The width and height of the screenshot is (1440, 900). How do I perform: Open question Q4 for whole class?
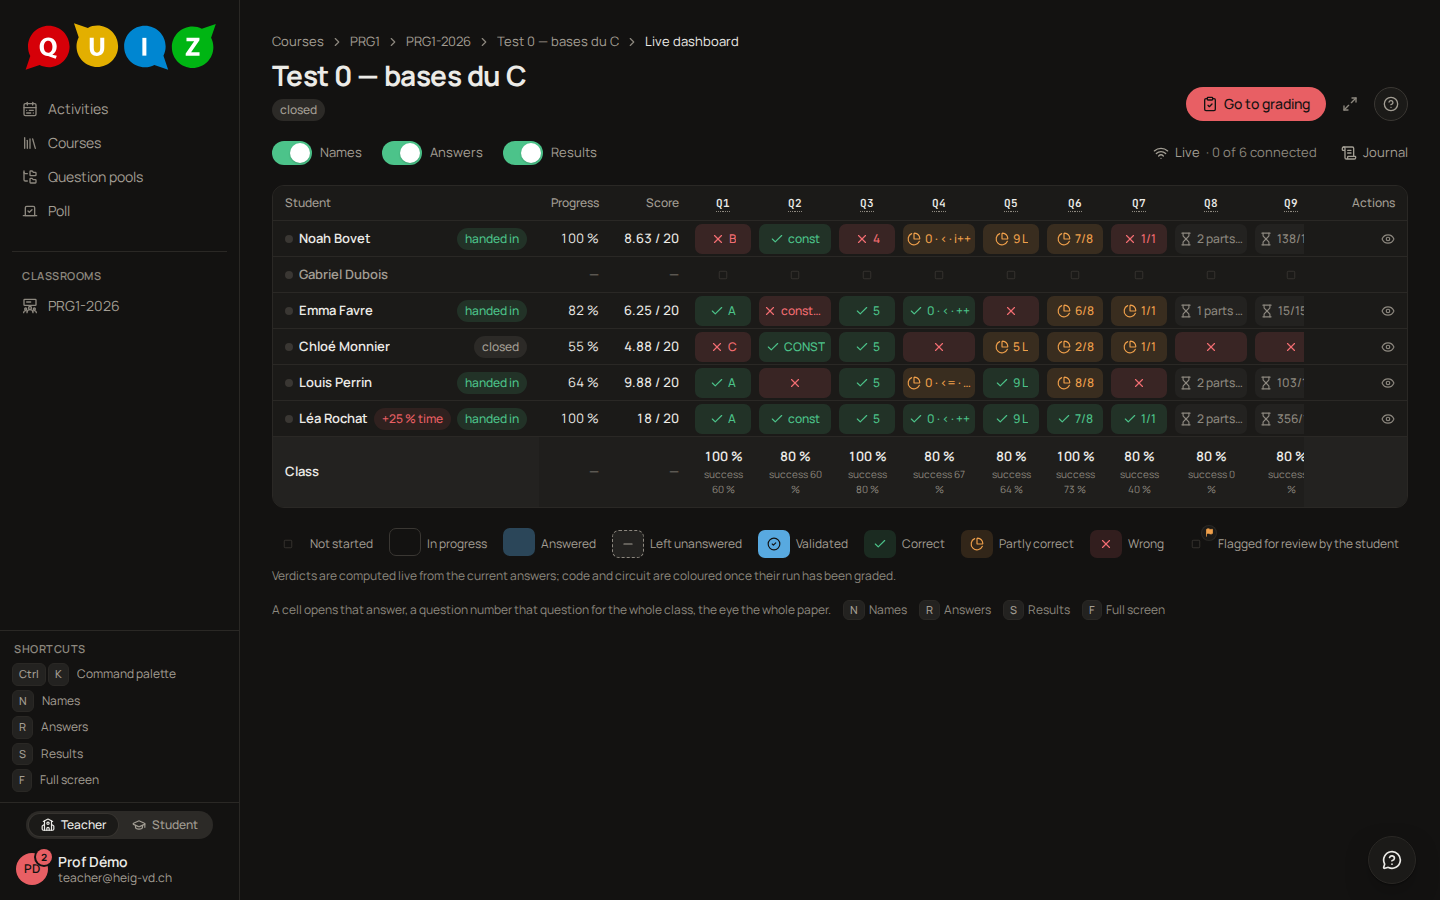coord(939,203)
